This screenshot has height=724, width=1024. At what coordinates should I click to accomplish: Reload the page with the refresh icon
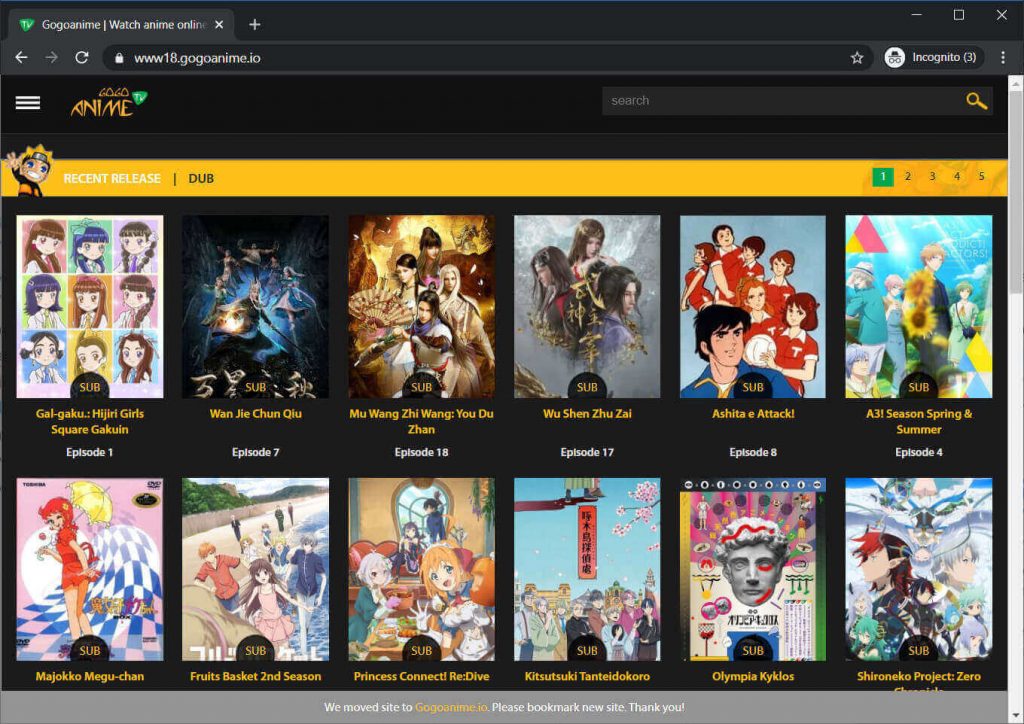[82, 57]
